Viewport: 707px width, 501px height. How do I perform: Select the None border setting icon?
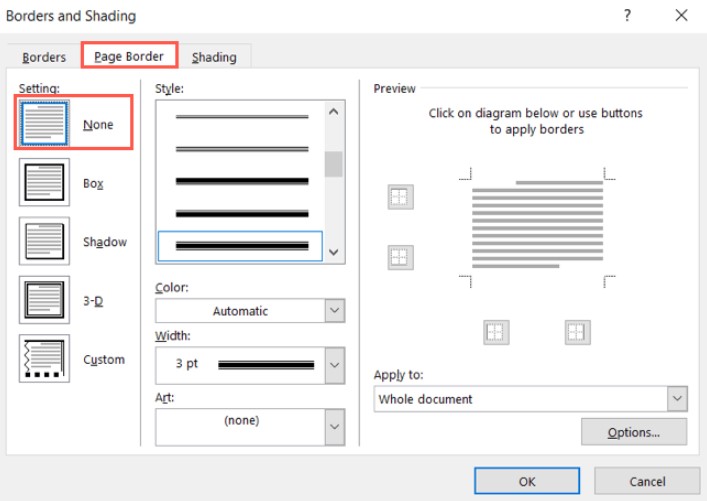(x=44, y=123)
